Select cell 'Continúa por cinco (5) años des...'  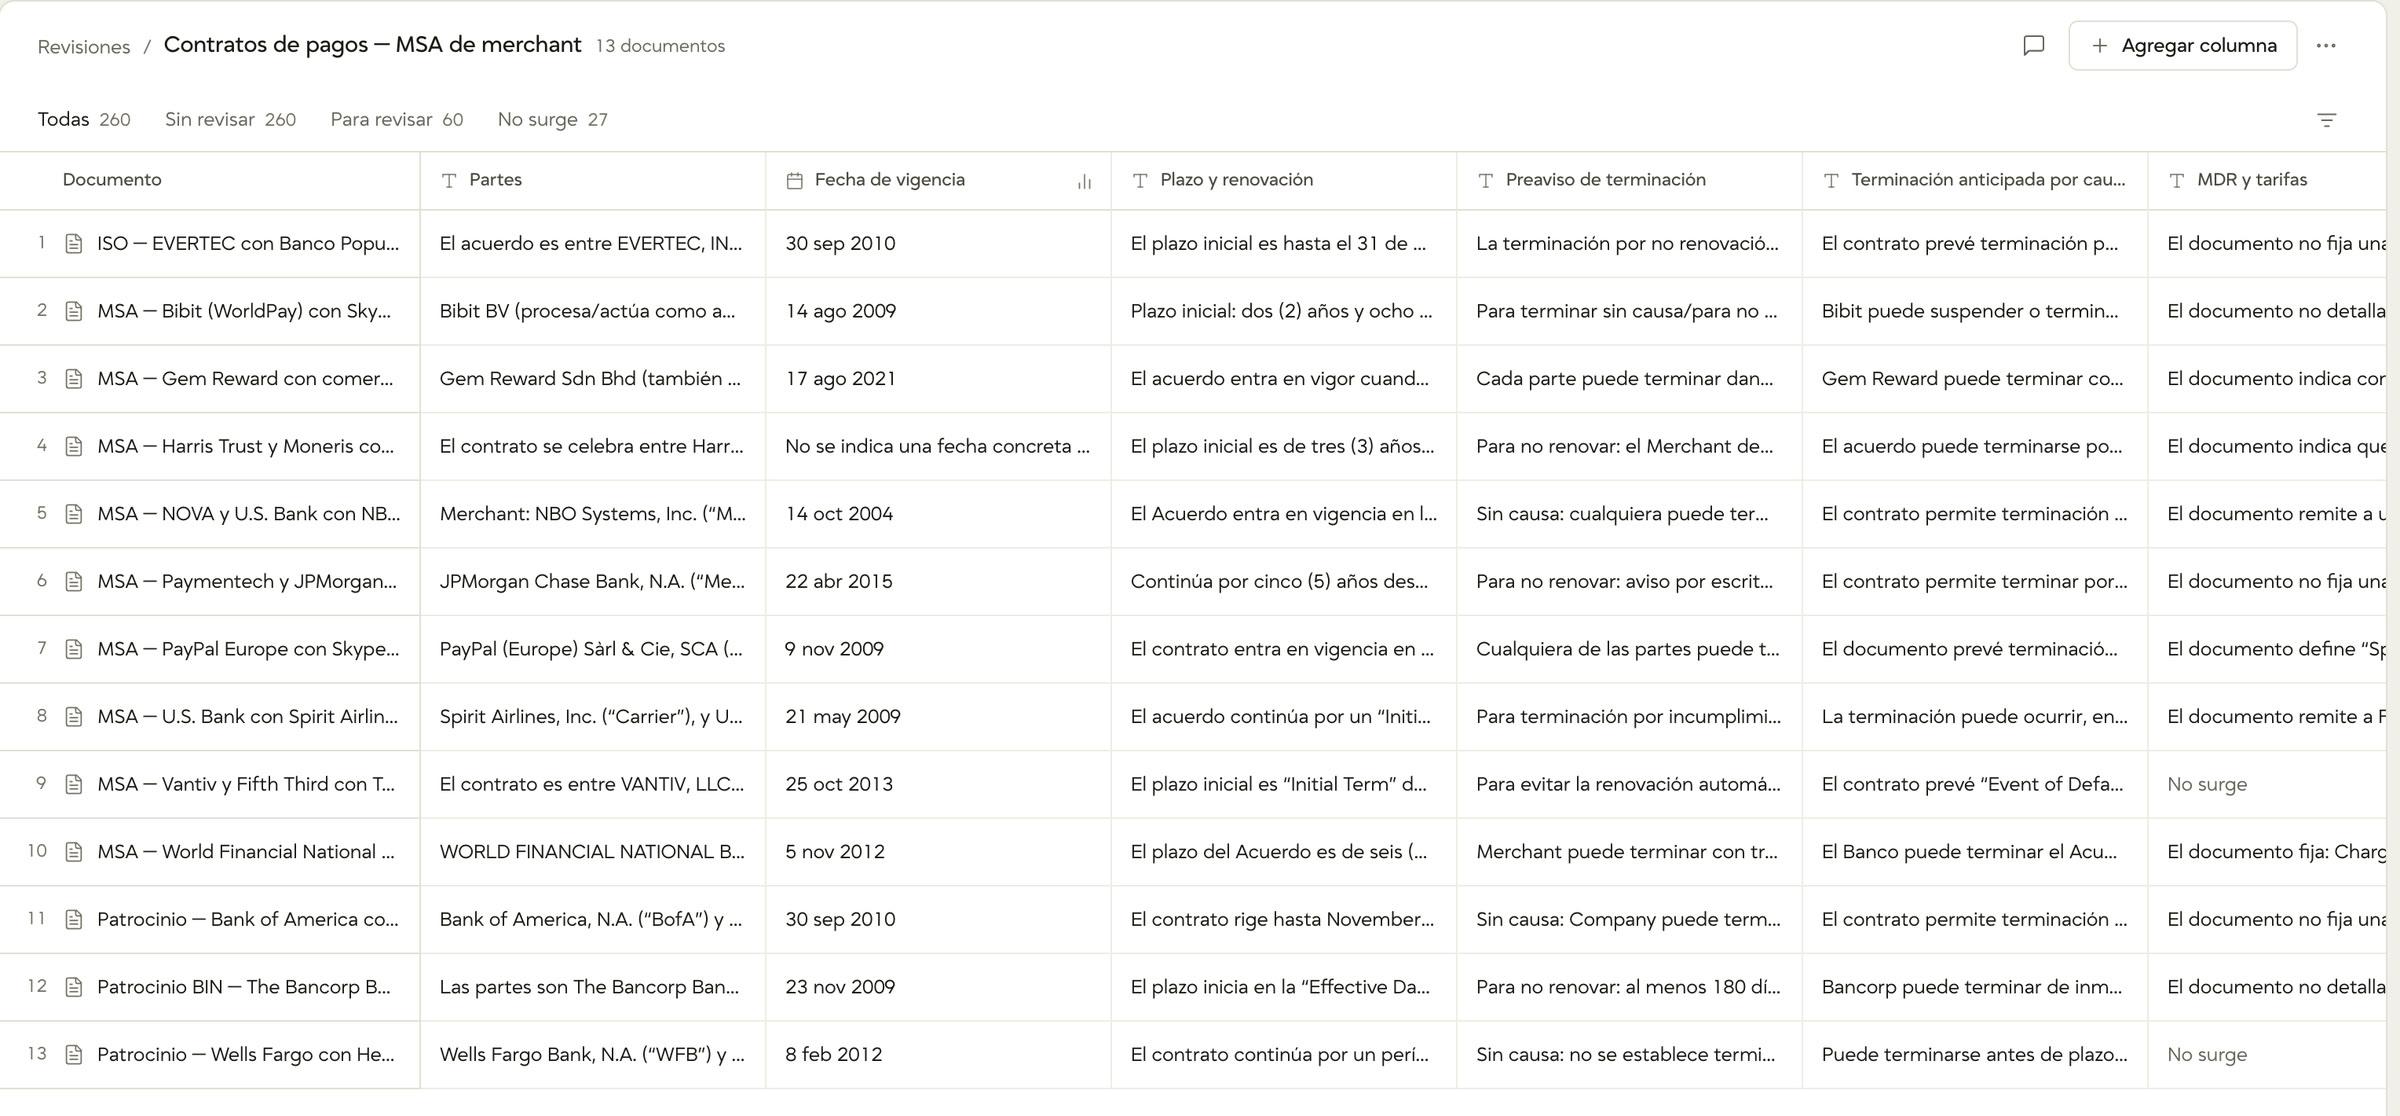tap(1284, 581)
